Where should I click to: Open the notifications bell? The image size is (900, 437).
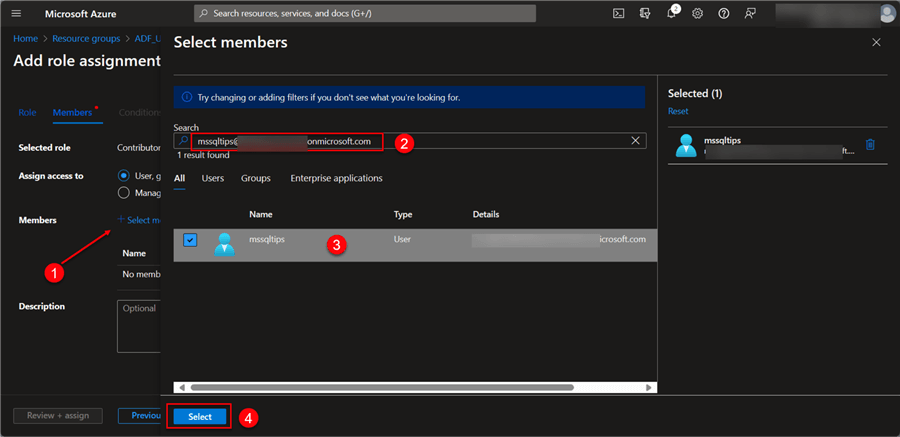tap(672, 14)
